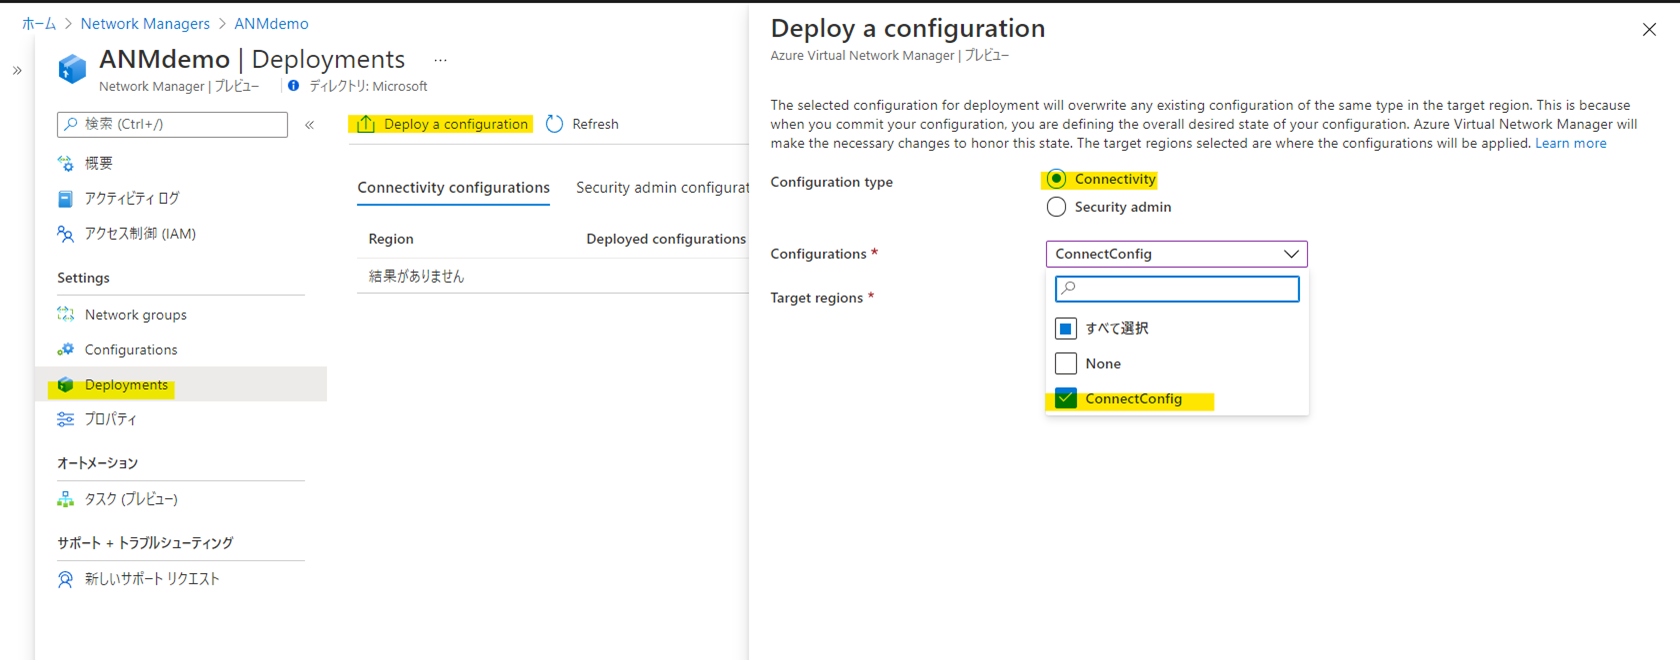The image size is (1680, 660).
Task: Open the Connectivity configurations tab
Action: click(453, 188)
